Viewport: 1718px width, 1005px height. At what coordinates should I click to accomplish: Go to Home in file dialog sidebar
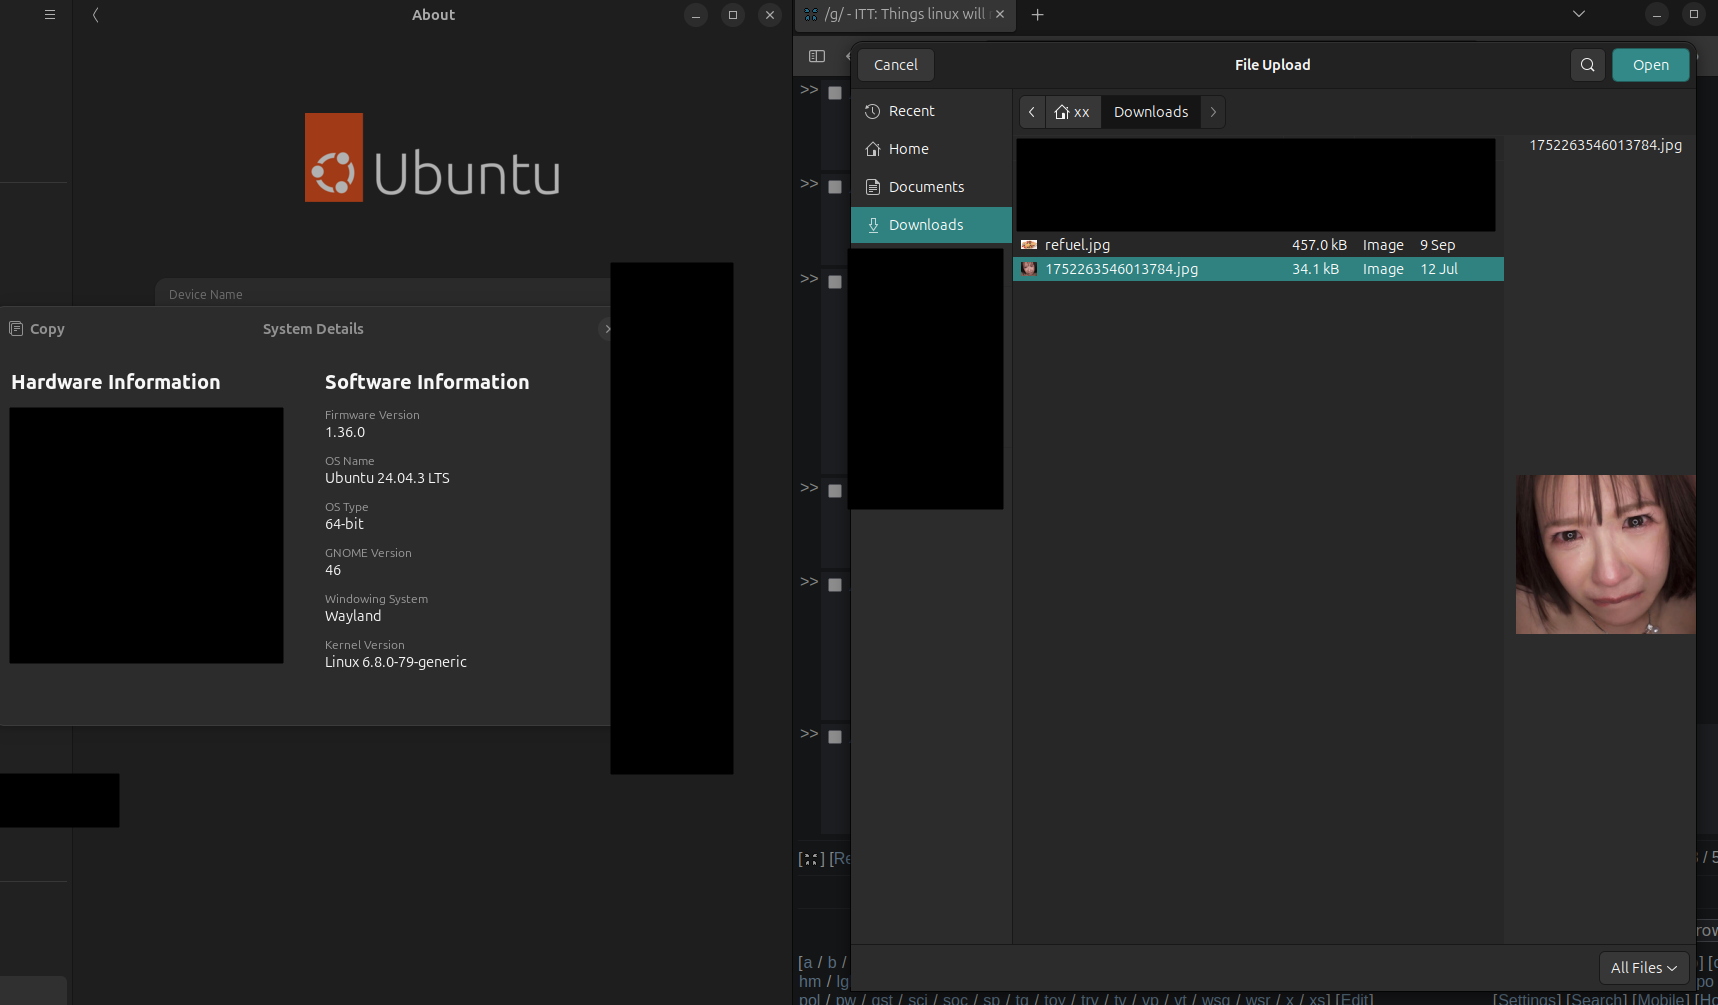931,149
